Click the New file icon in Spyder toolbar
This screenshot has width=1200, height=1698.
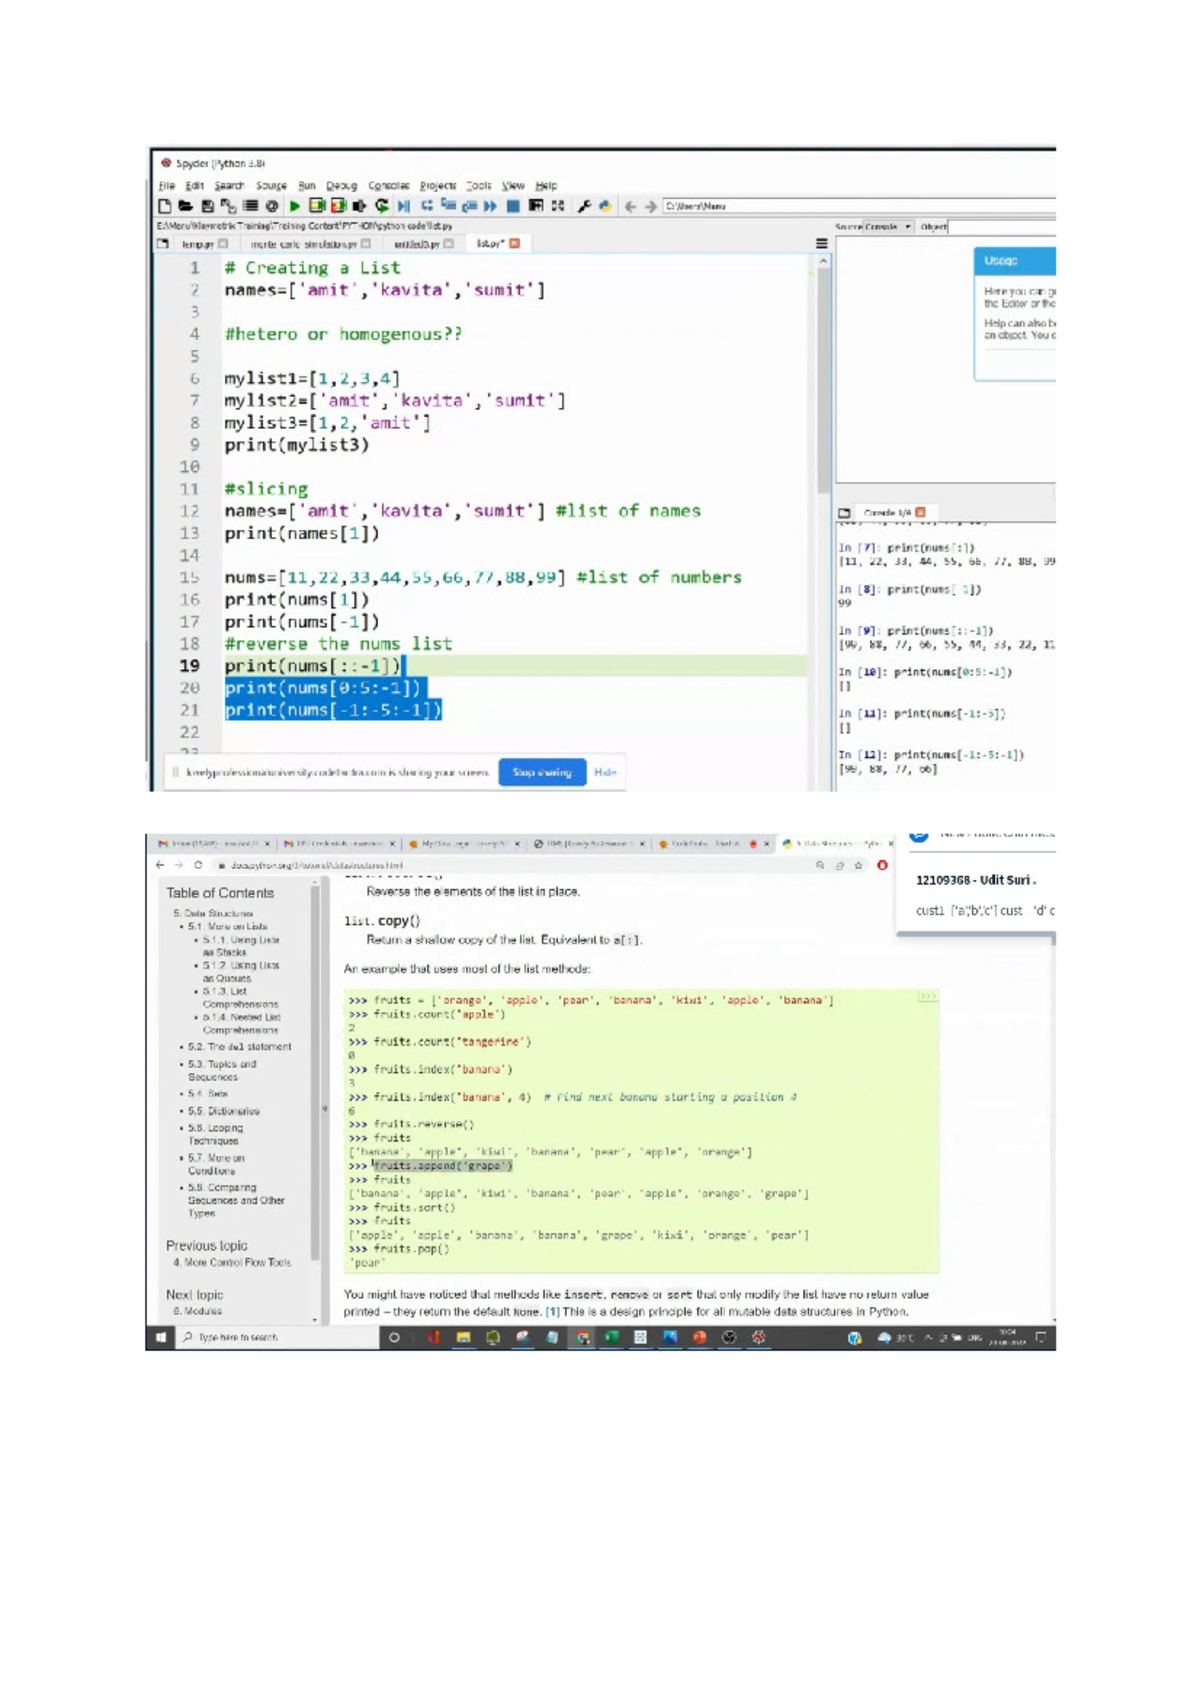[165, 206]
